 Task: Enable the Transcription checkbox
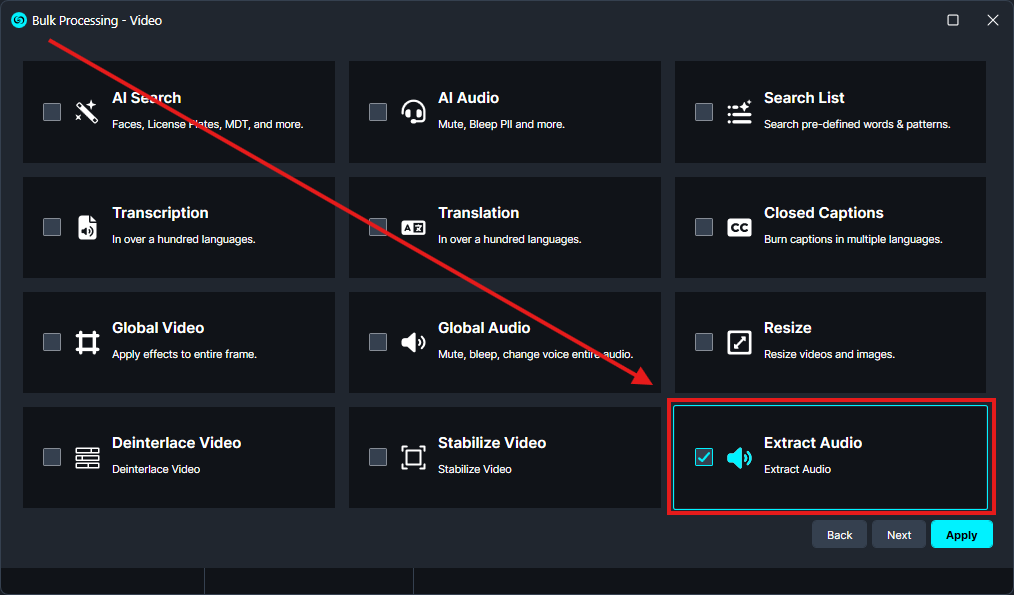(x=52, y=227)
